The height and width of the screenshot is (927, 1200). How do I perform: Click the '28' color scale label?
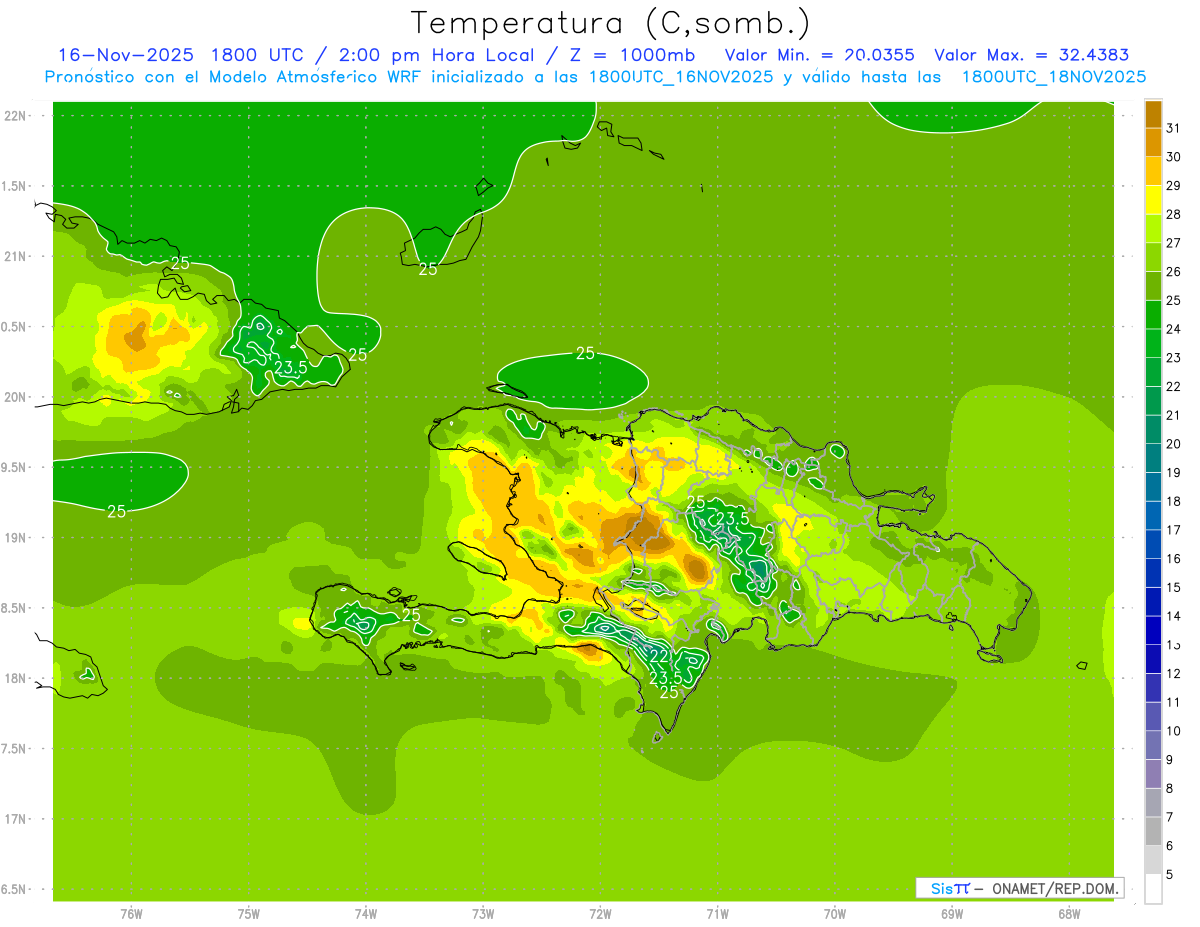pos(1173,214)
